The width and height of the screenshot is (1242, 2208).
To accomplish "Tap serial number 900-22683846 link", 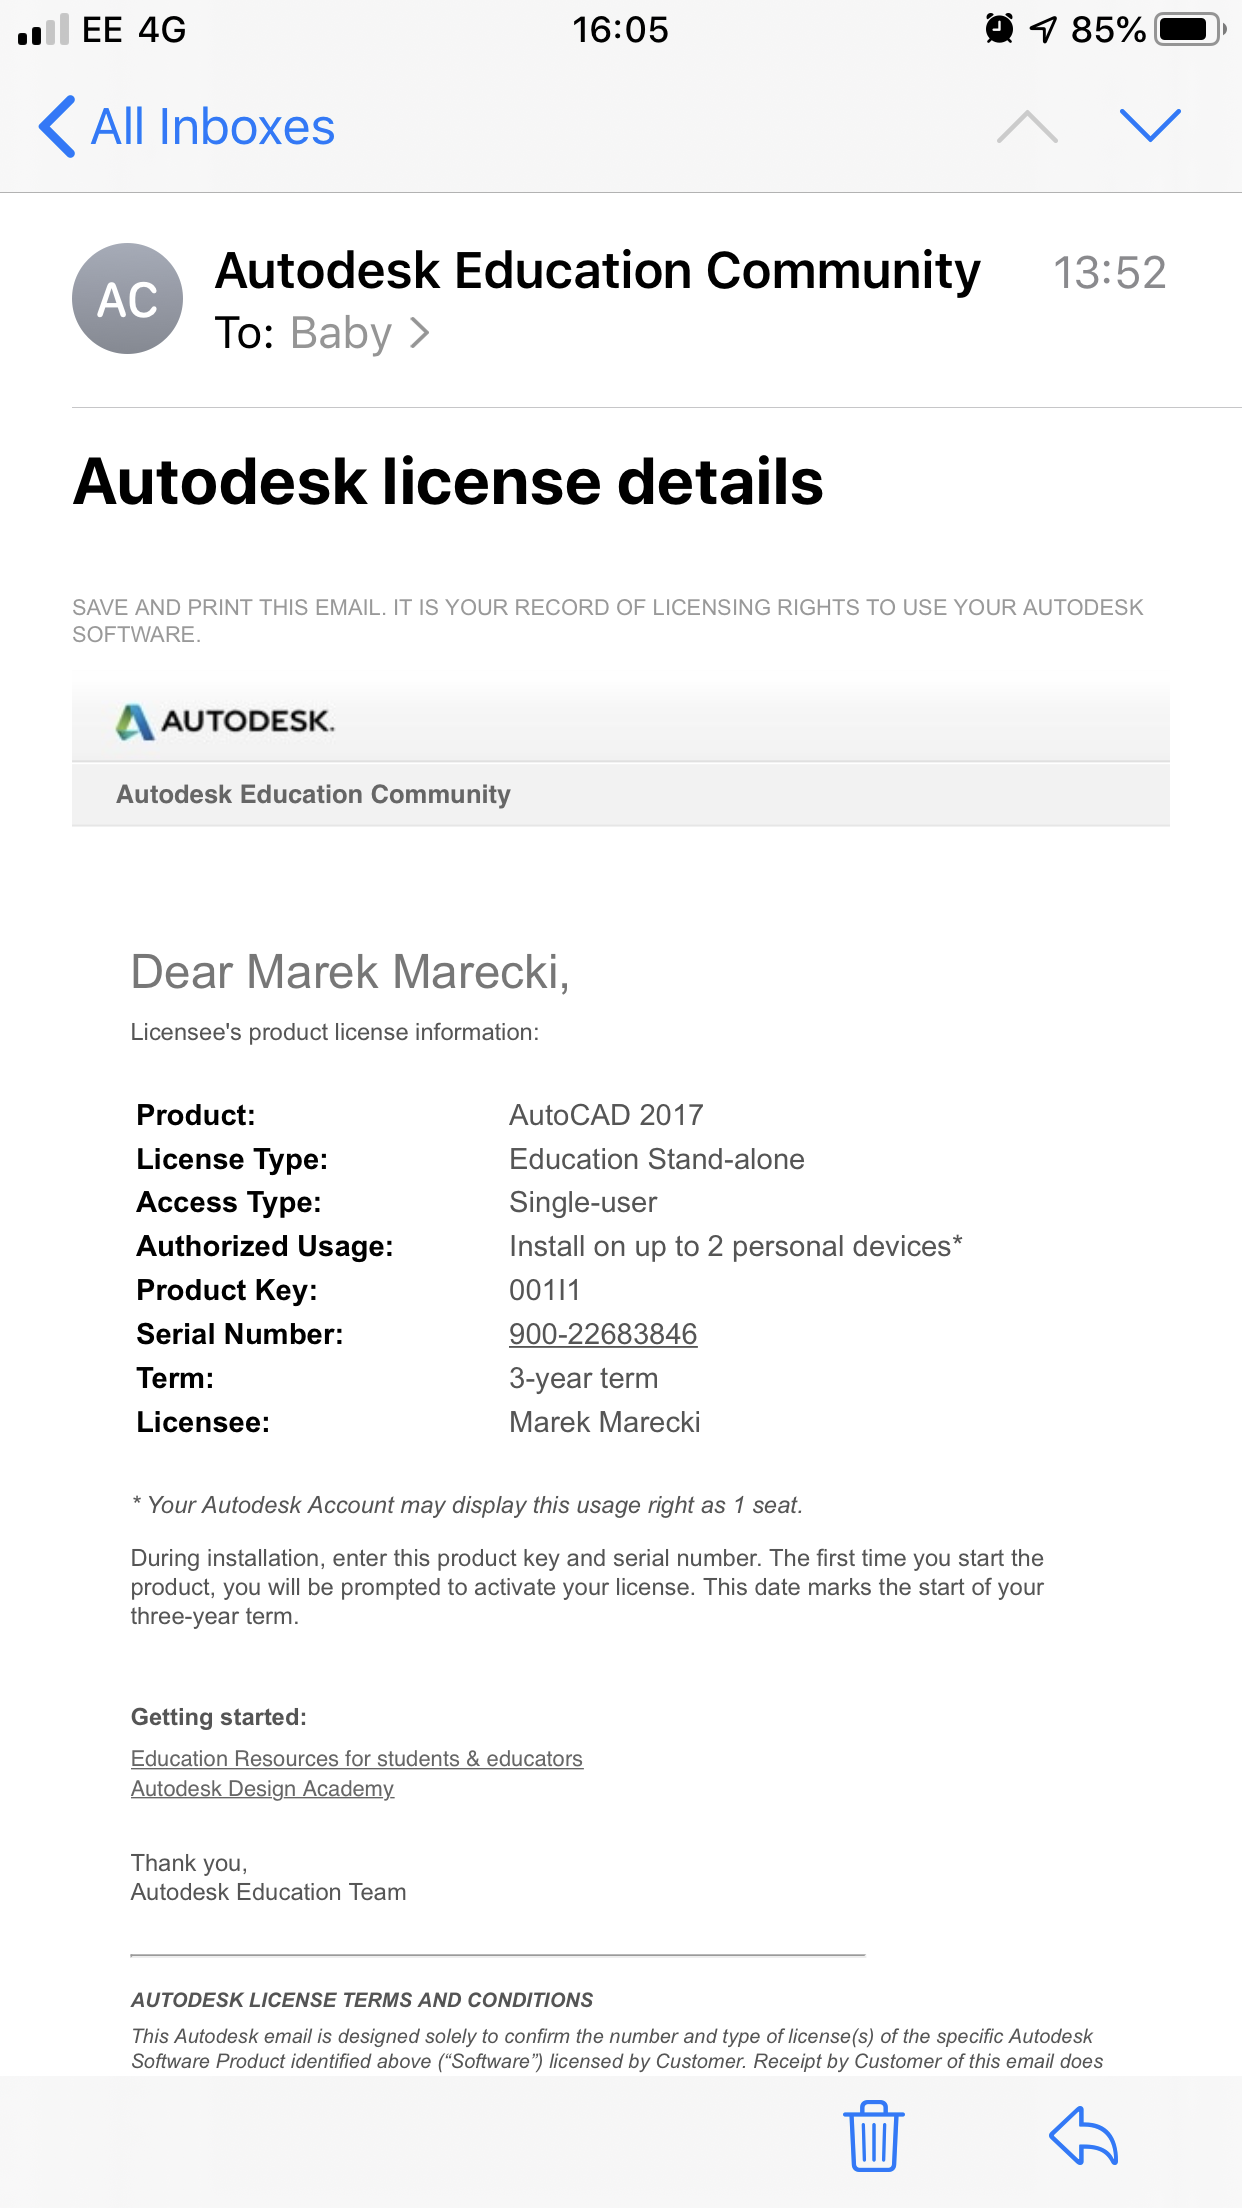I will click(603, 1334).
